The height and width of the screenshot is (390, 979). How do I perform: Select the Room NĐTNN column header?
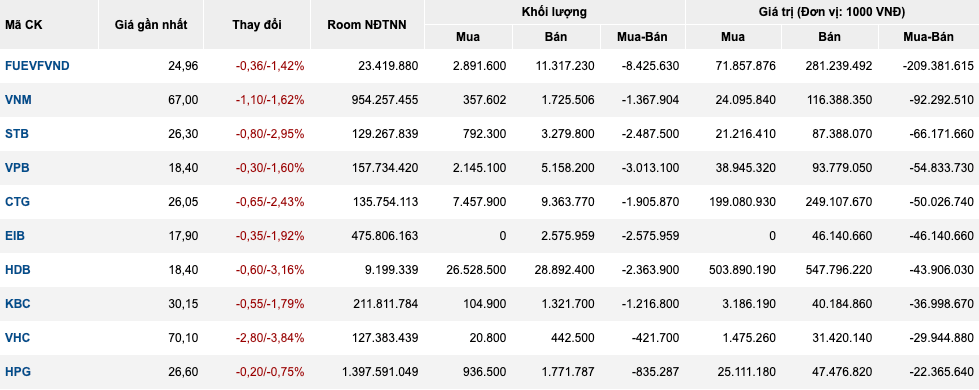click(367, 25)
